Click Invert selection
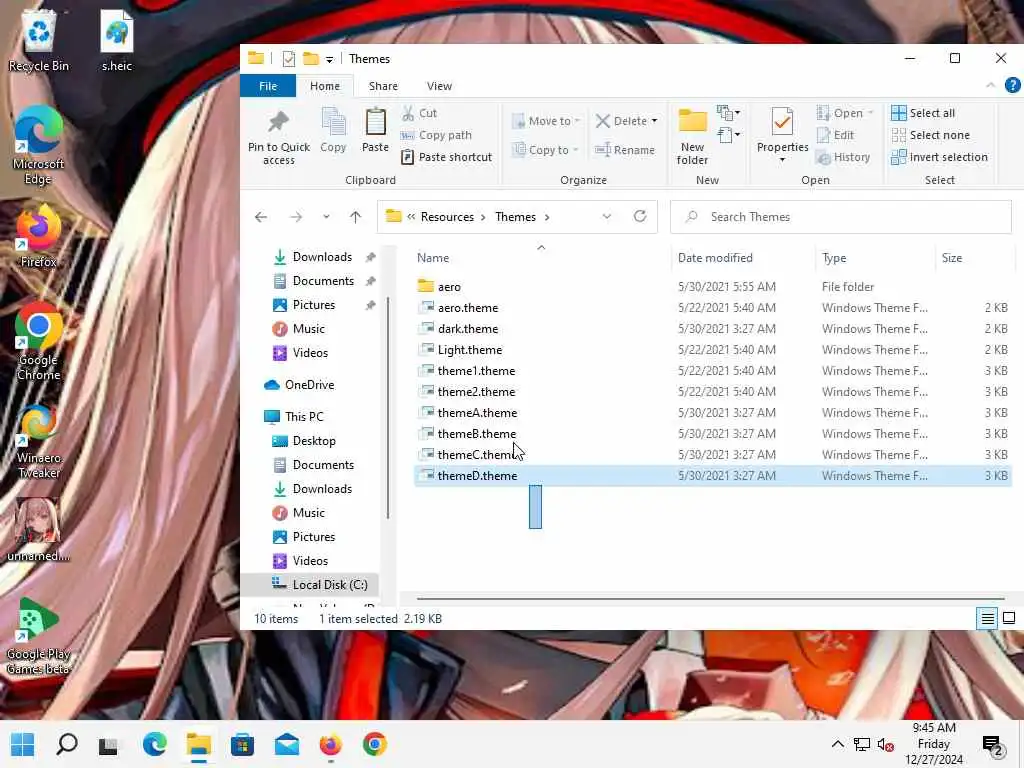Screen dimensions: 1024x768 (x=939, y=157)
